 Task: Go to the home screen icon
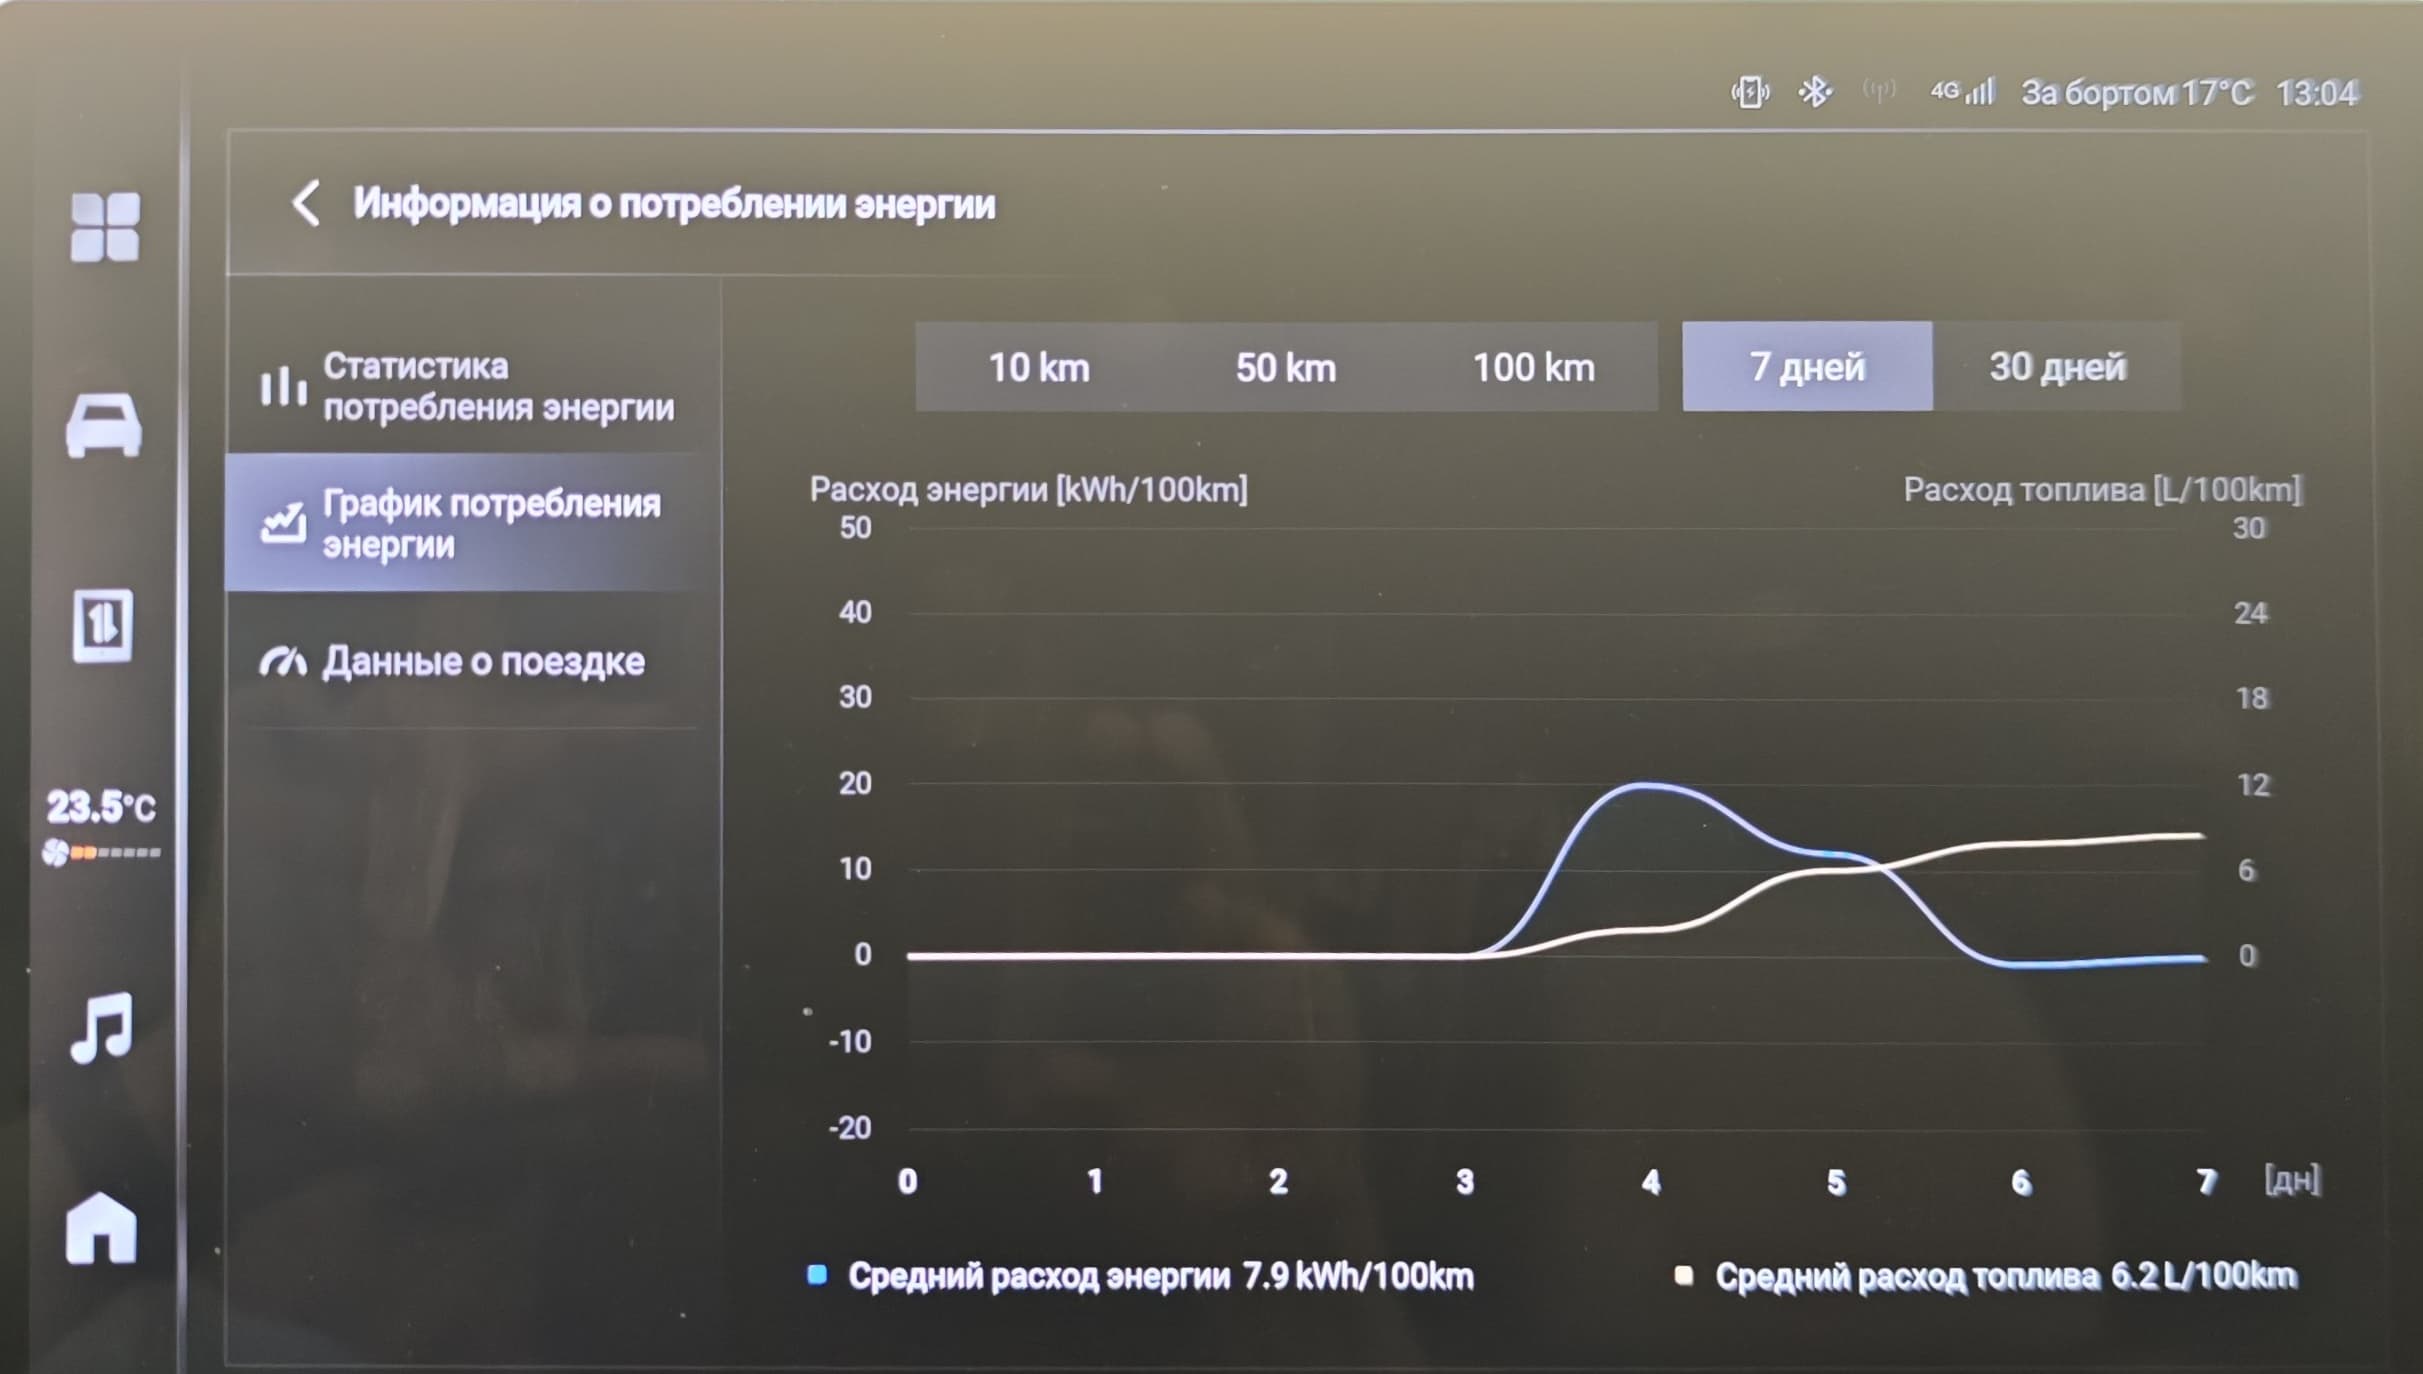point(101,1228)
